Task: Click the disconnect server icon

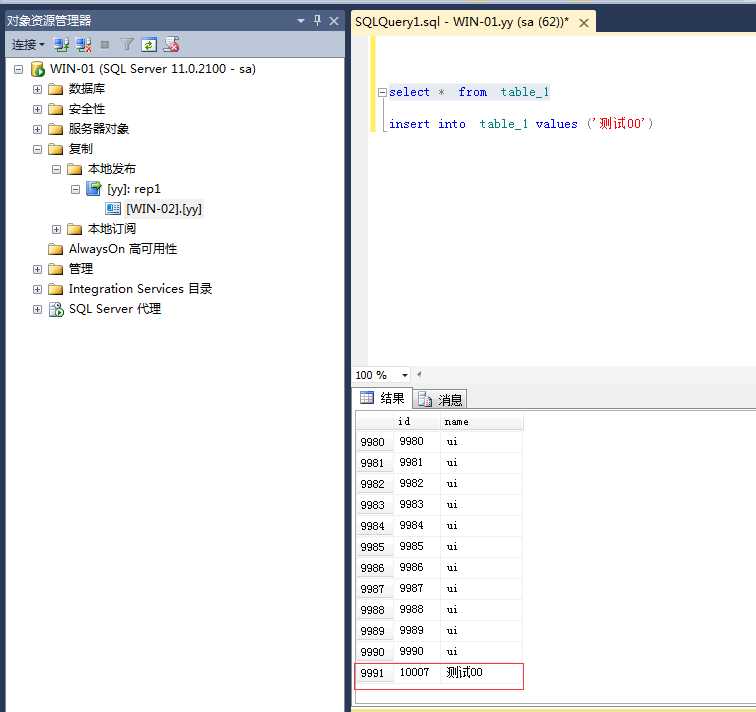Action: pos(84,45)
